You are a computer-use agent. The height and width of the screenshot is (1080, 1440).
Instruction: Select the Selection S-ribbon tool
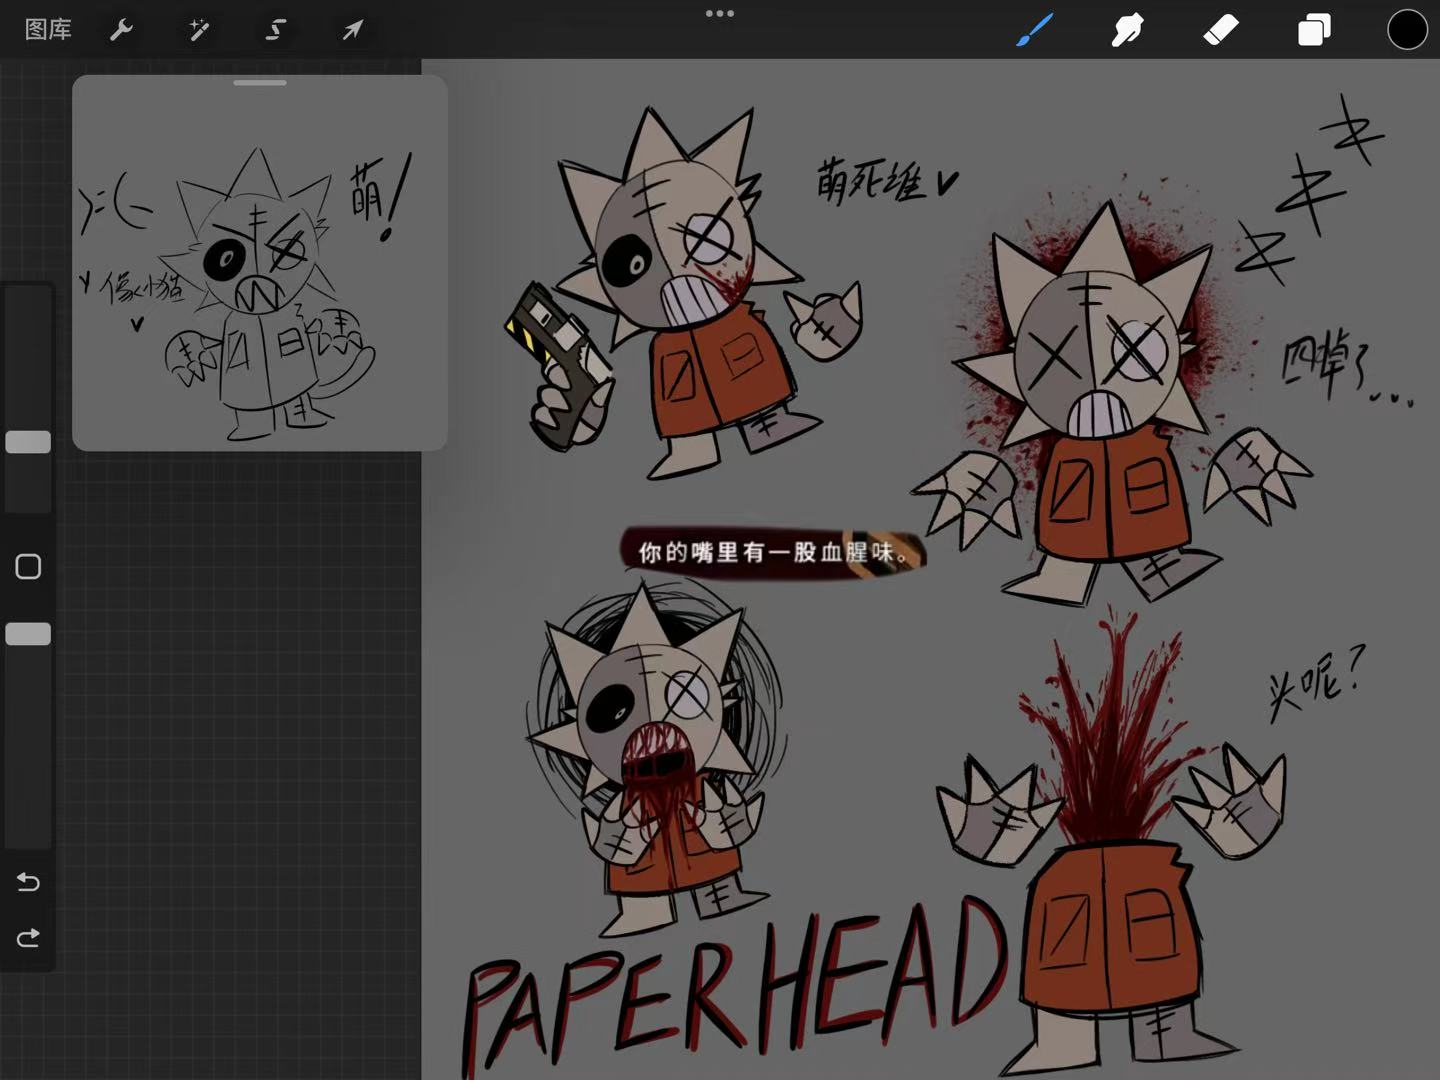275,30
